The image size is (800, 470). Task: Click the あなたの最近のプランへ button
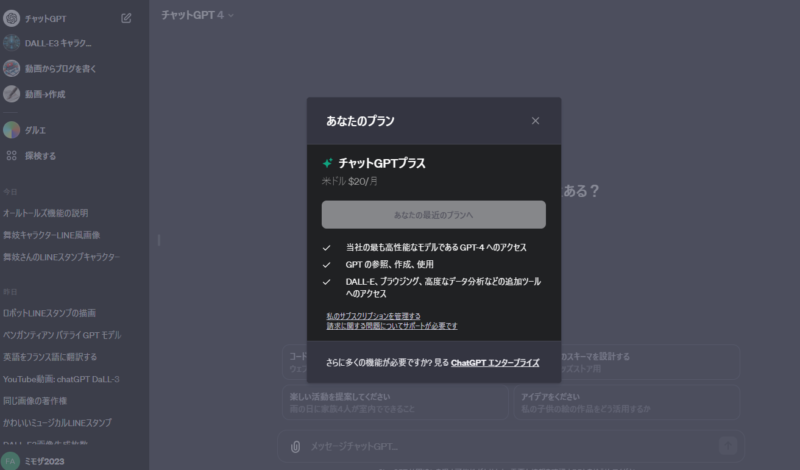click(434, 214)
